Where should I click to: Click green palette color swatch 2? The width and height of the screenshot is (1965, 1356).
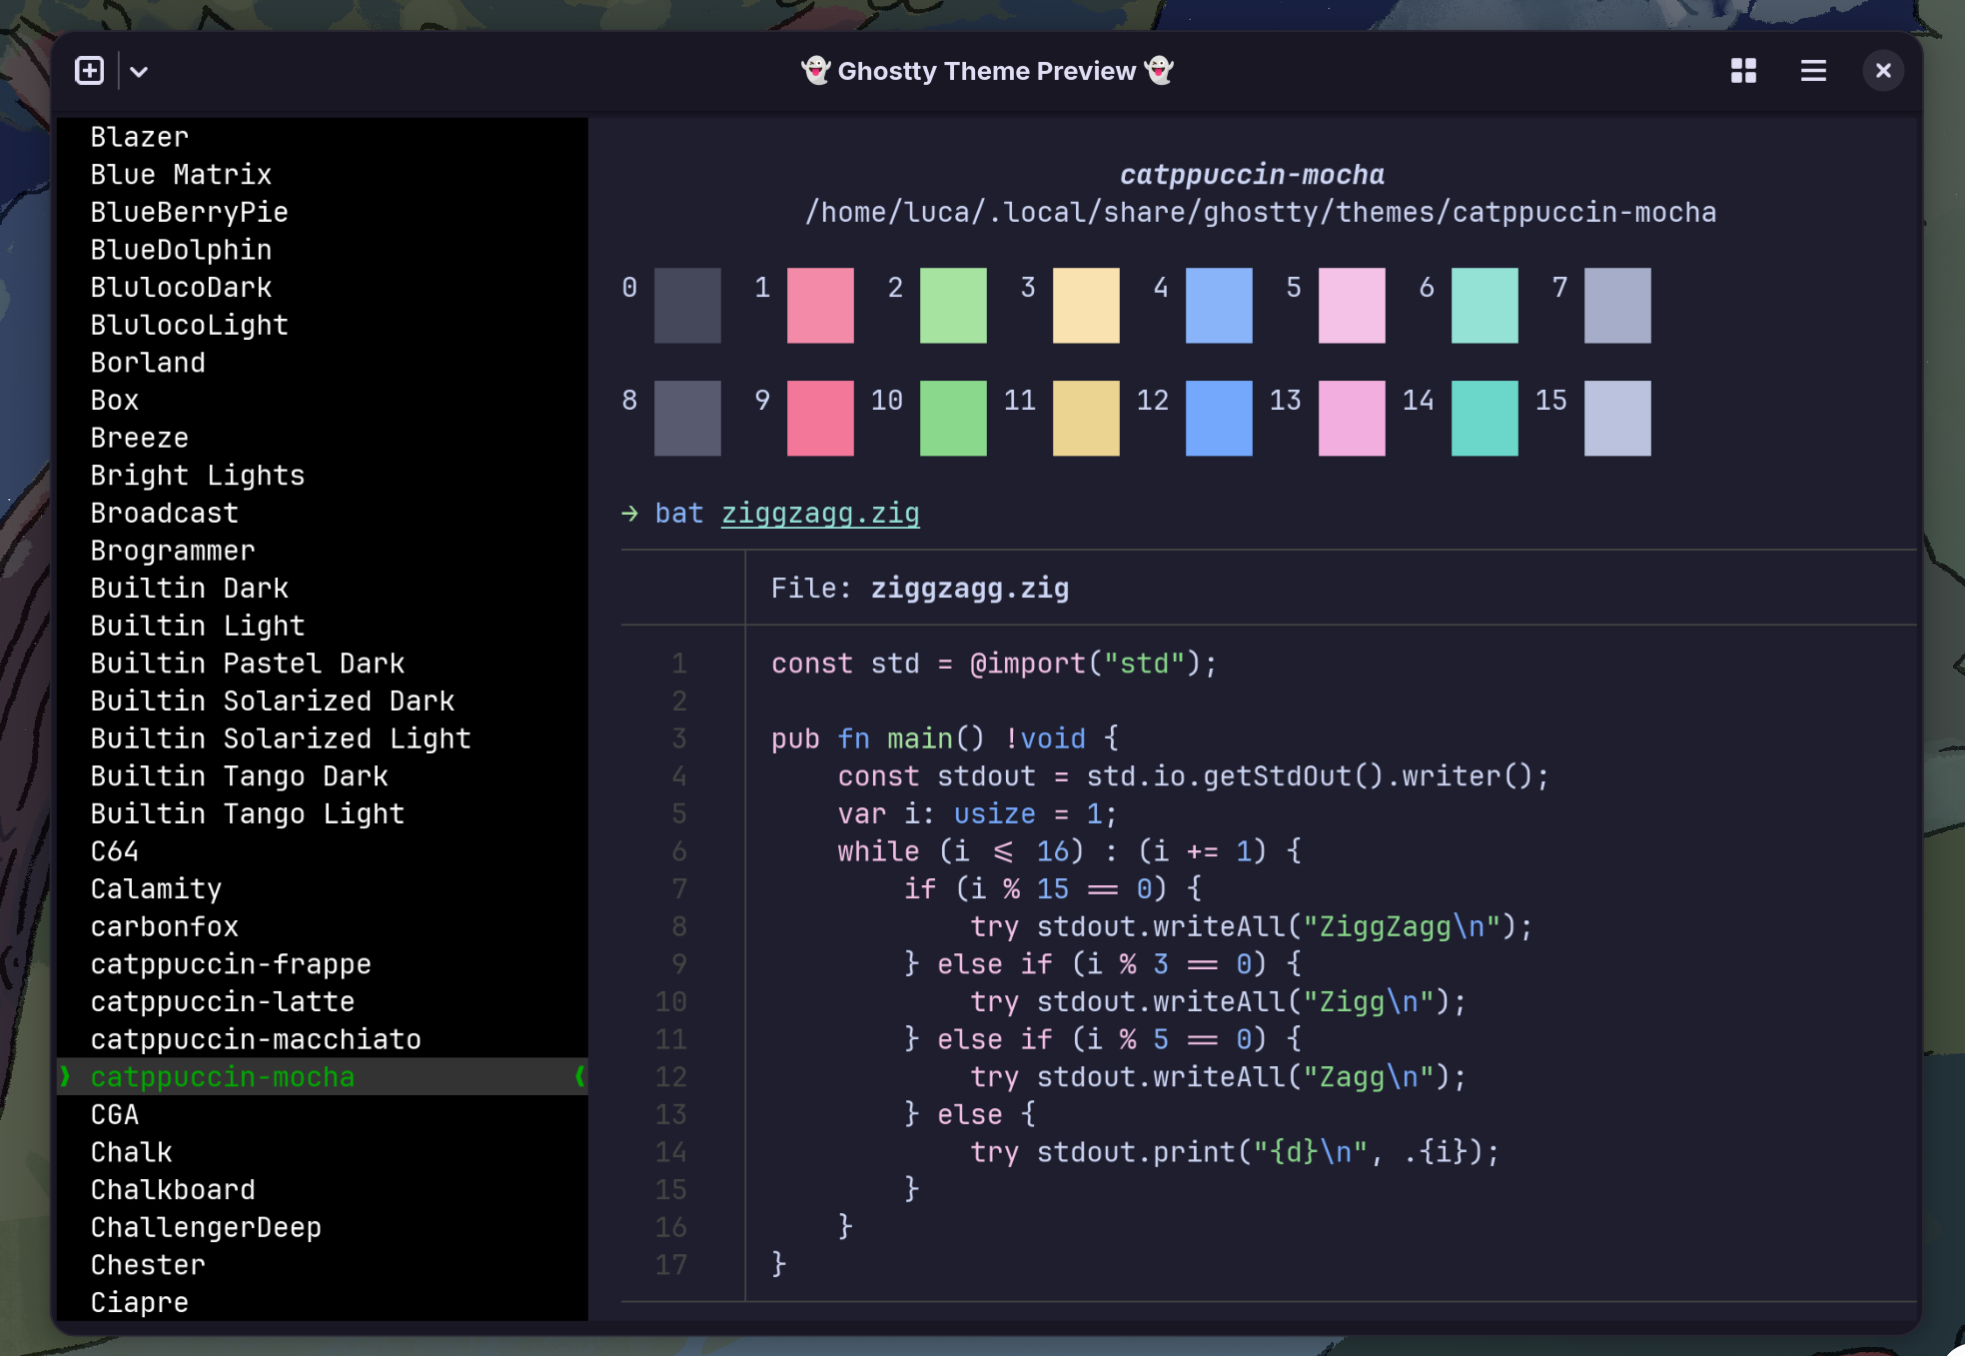point(953,305)
